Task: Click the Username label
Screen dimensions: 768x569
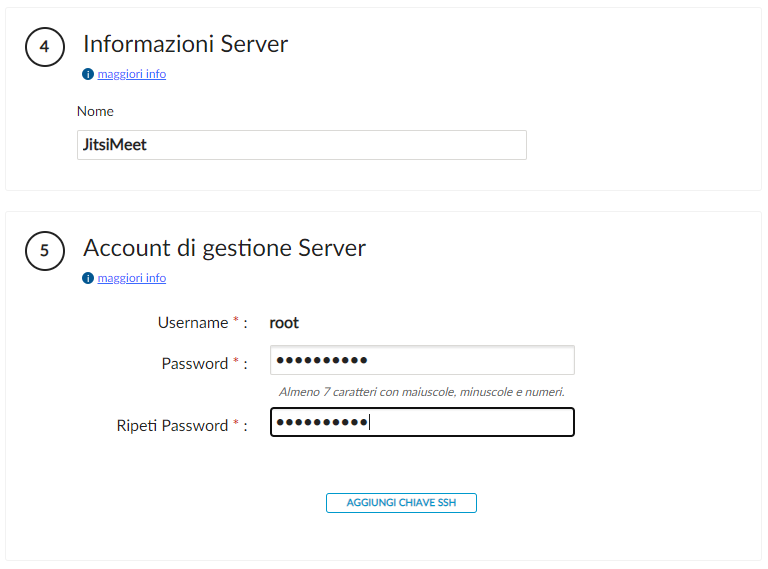Action: (193, 323)
